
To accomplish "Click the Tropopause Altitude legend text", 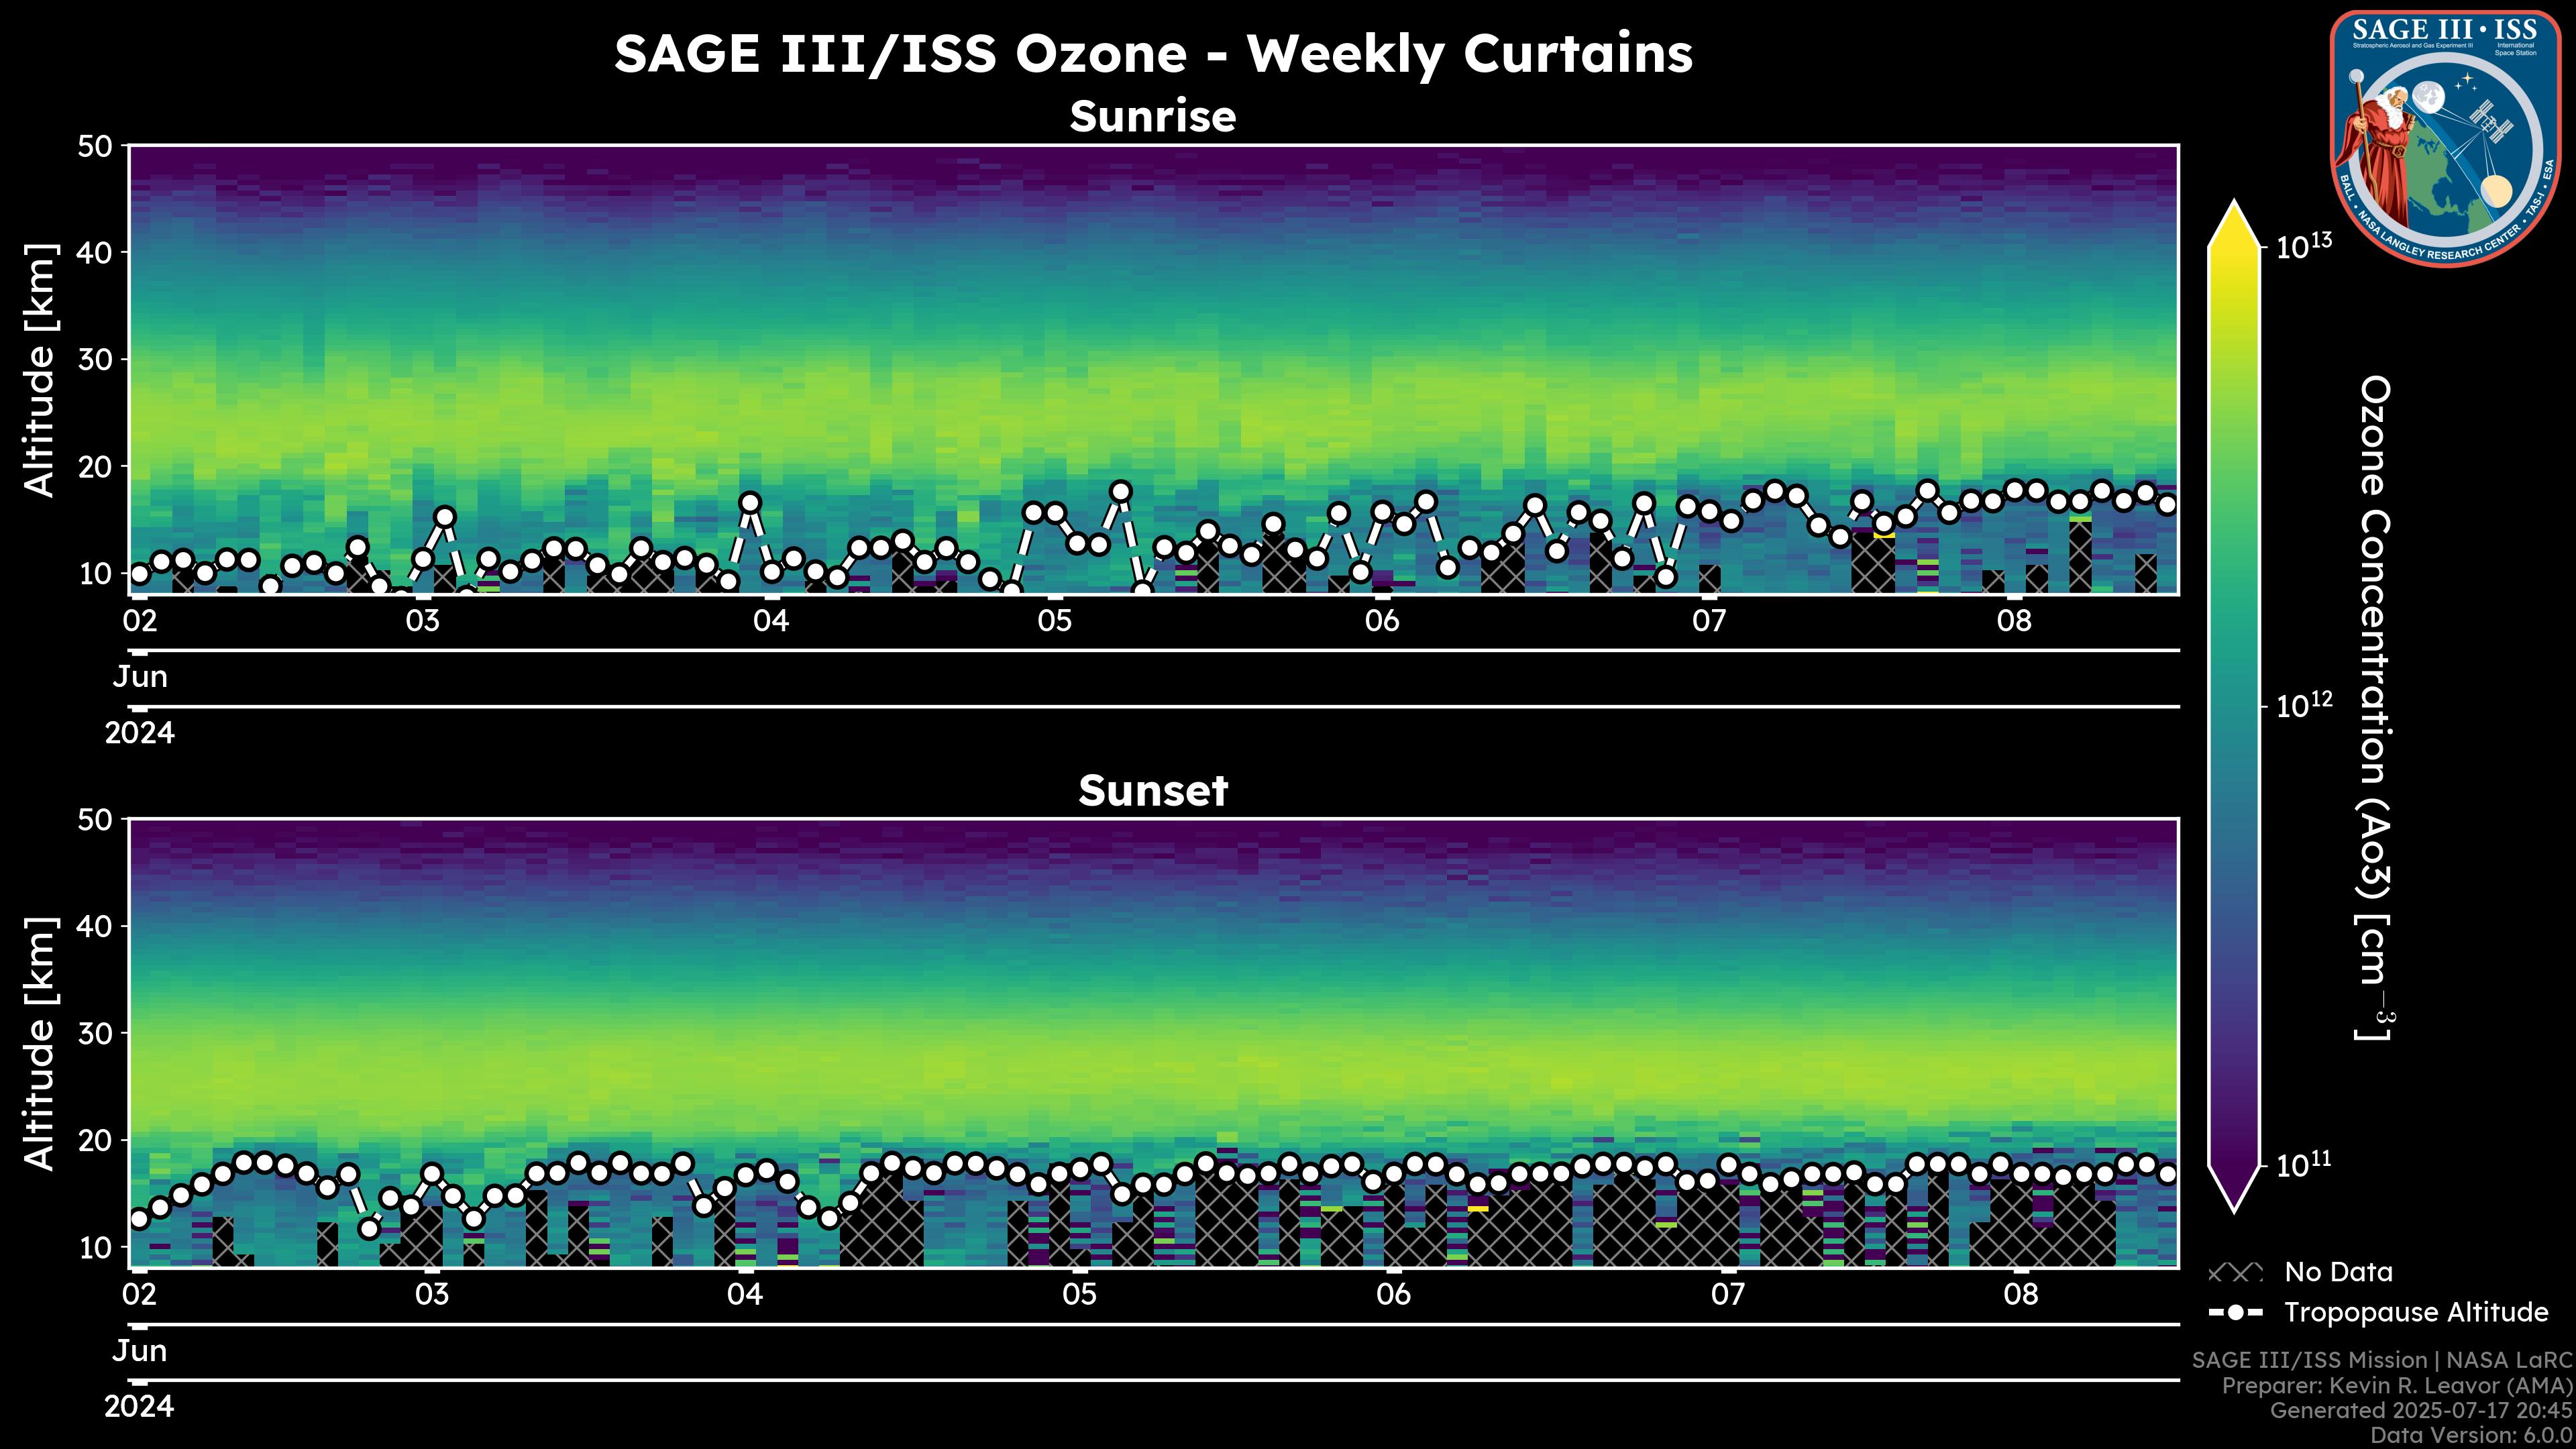I will (x=2416, y=1312).
